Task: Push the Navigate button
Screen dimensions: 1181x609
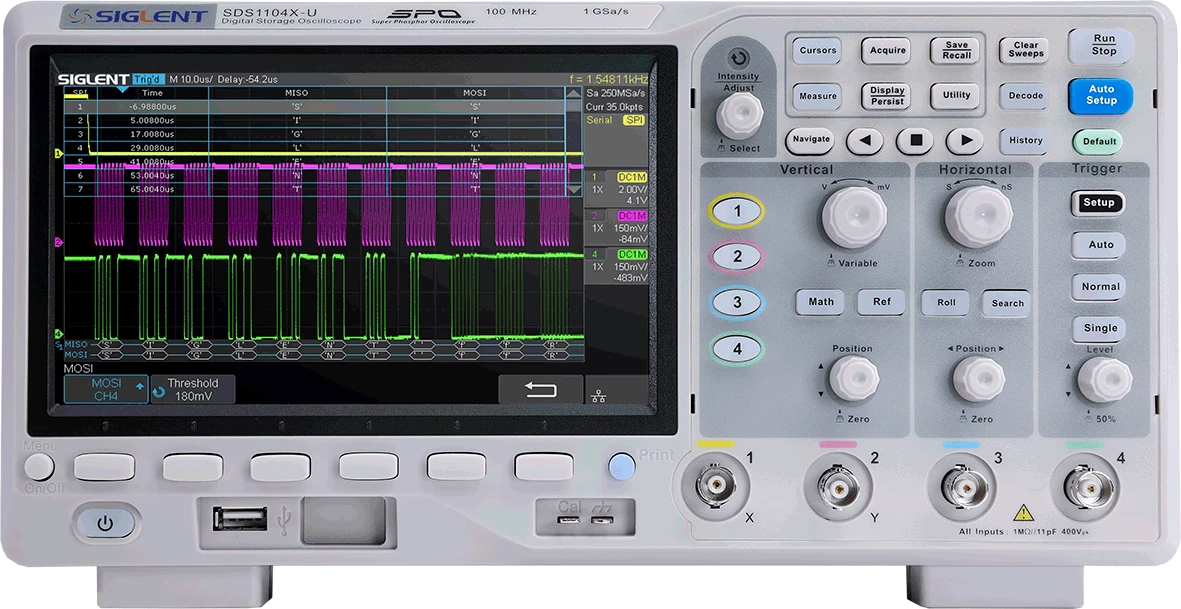Action: click(x=810, y=140)
